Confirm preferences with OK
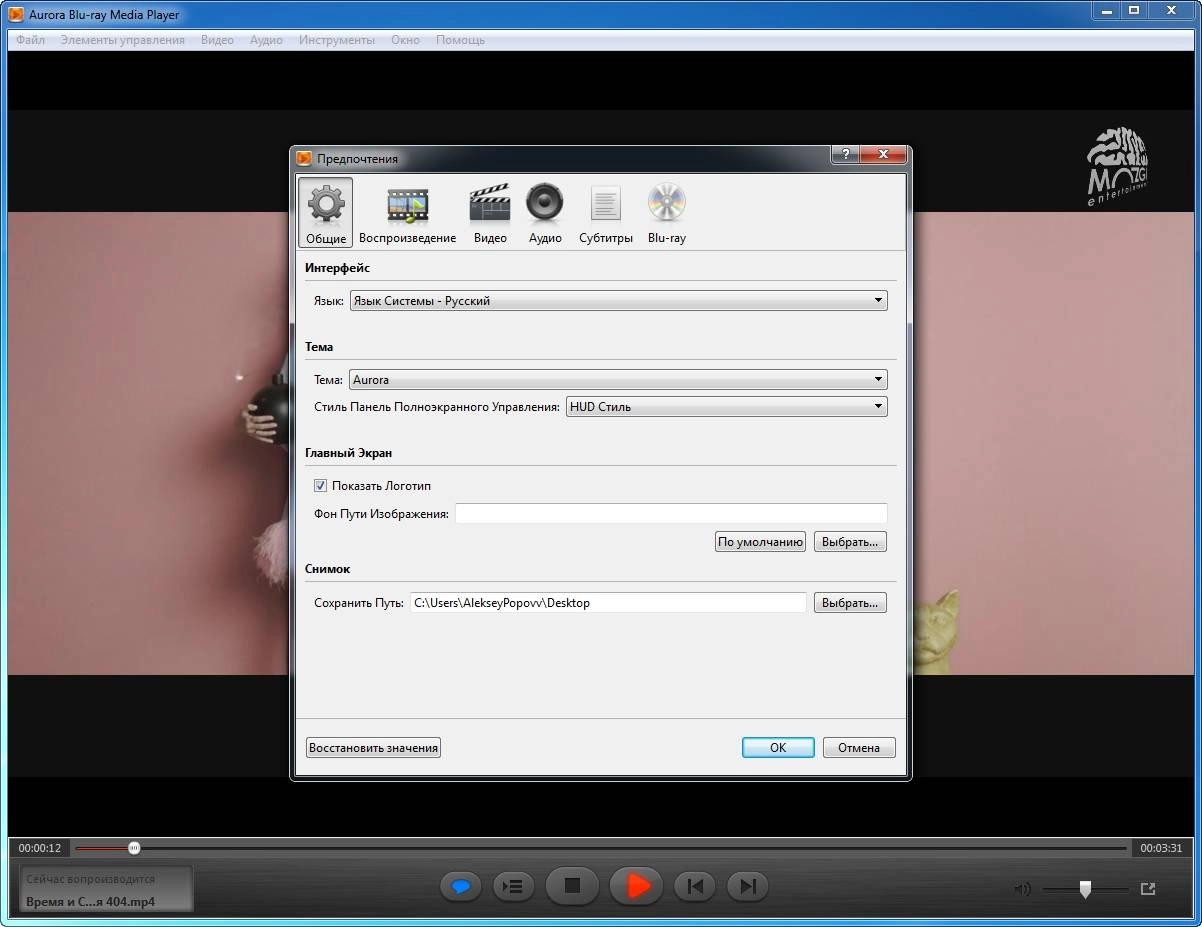The image size is (1202, 927). click(778, 748)
